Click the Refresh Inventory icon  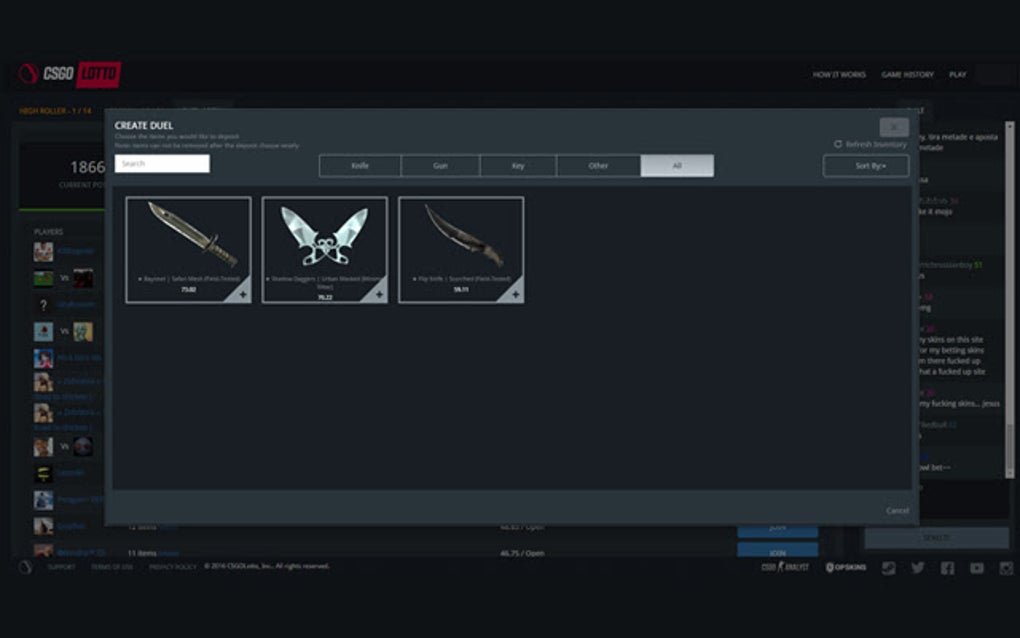pos(836,144)
